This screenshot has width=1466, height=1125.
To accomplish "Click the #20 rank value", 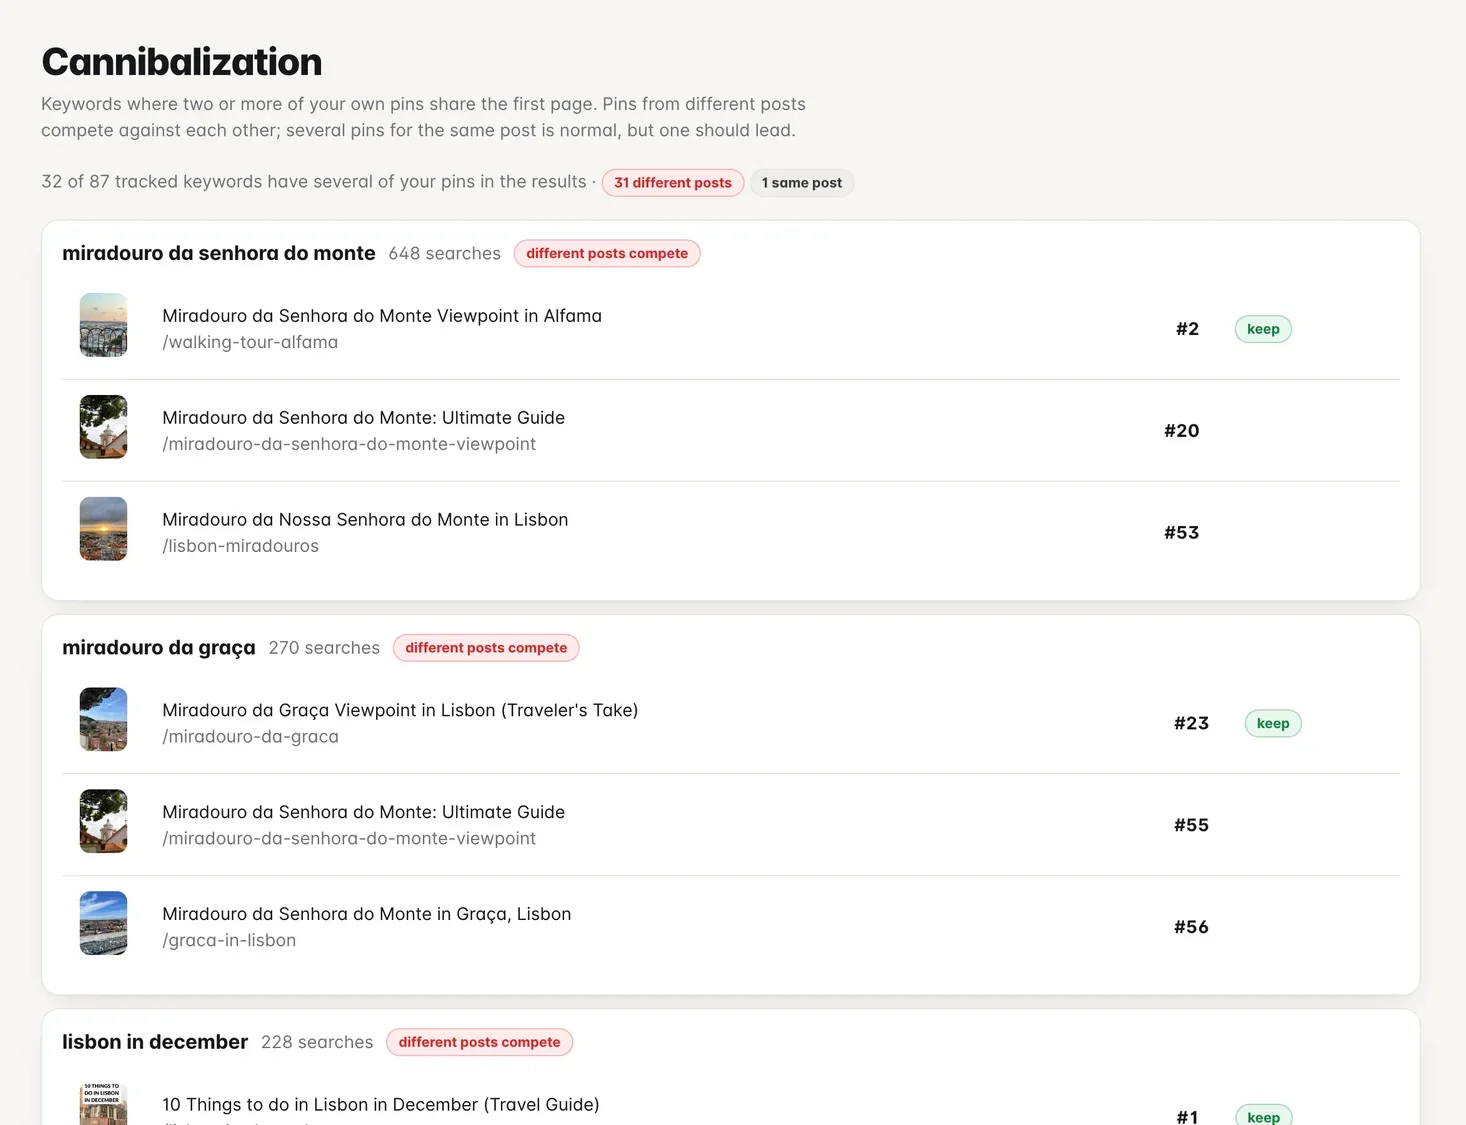I will 1182,431.
